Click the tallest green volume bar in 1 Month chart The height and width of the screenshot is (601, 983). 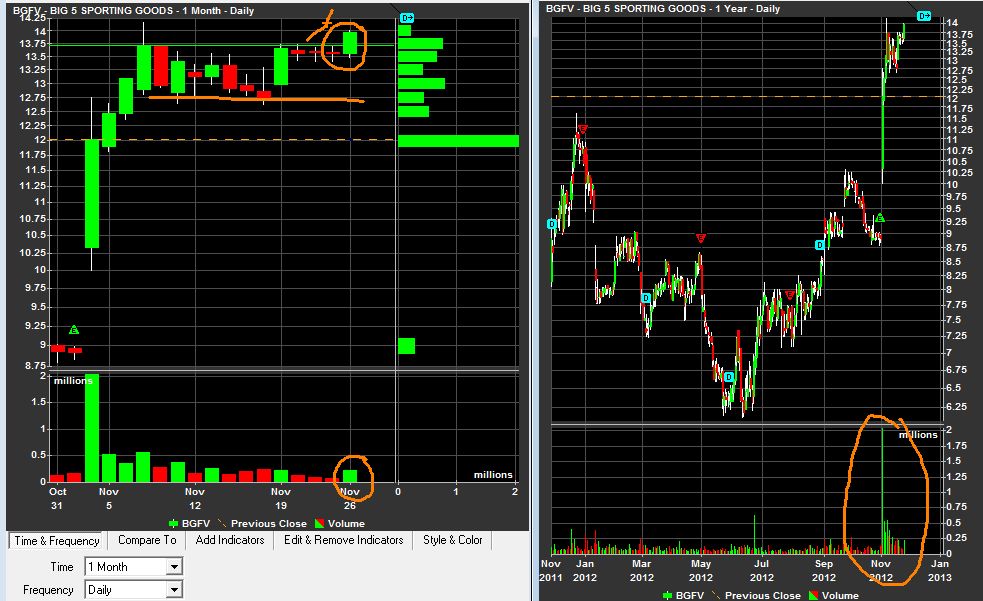coord(92,428)
